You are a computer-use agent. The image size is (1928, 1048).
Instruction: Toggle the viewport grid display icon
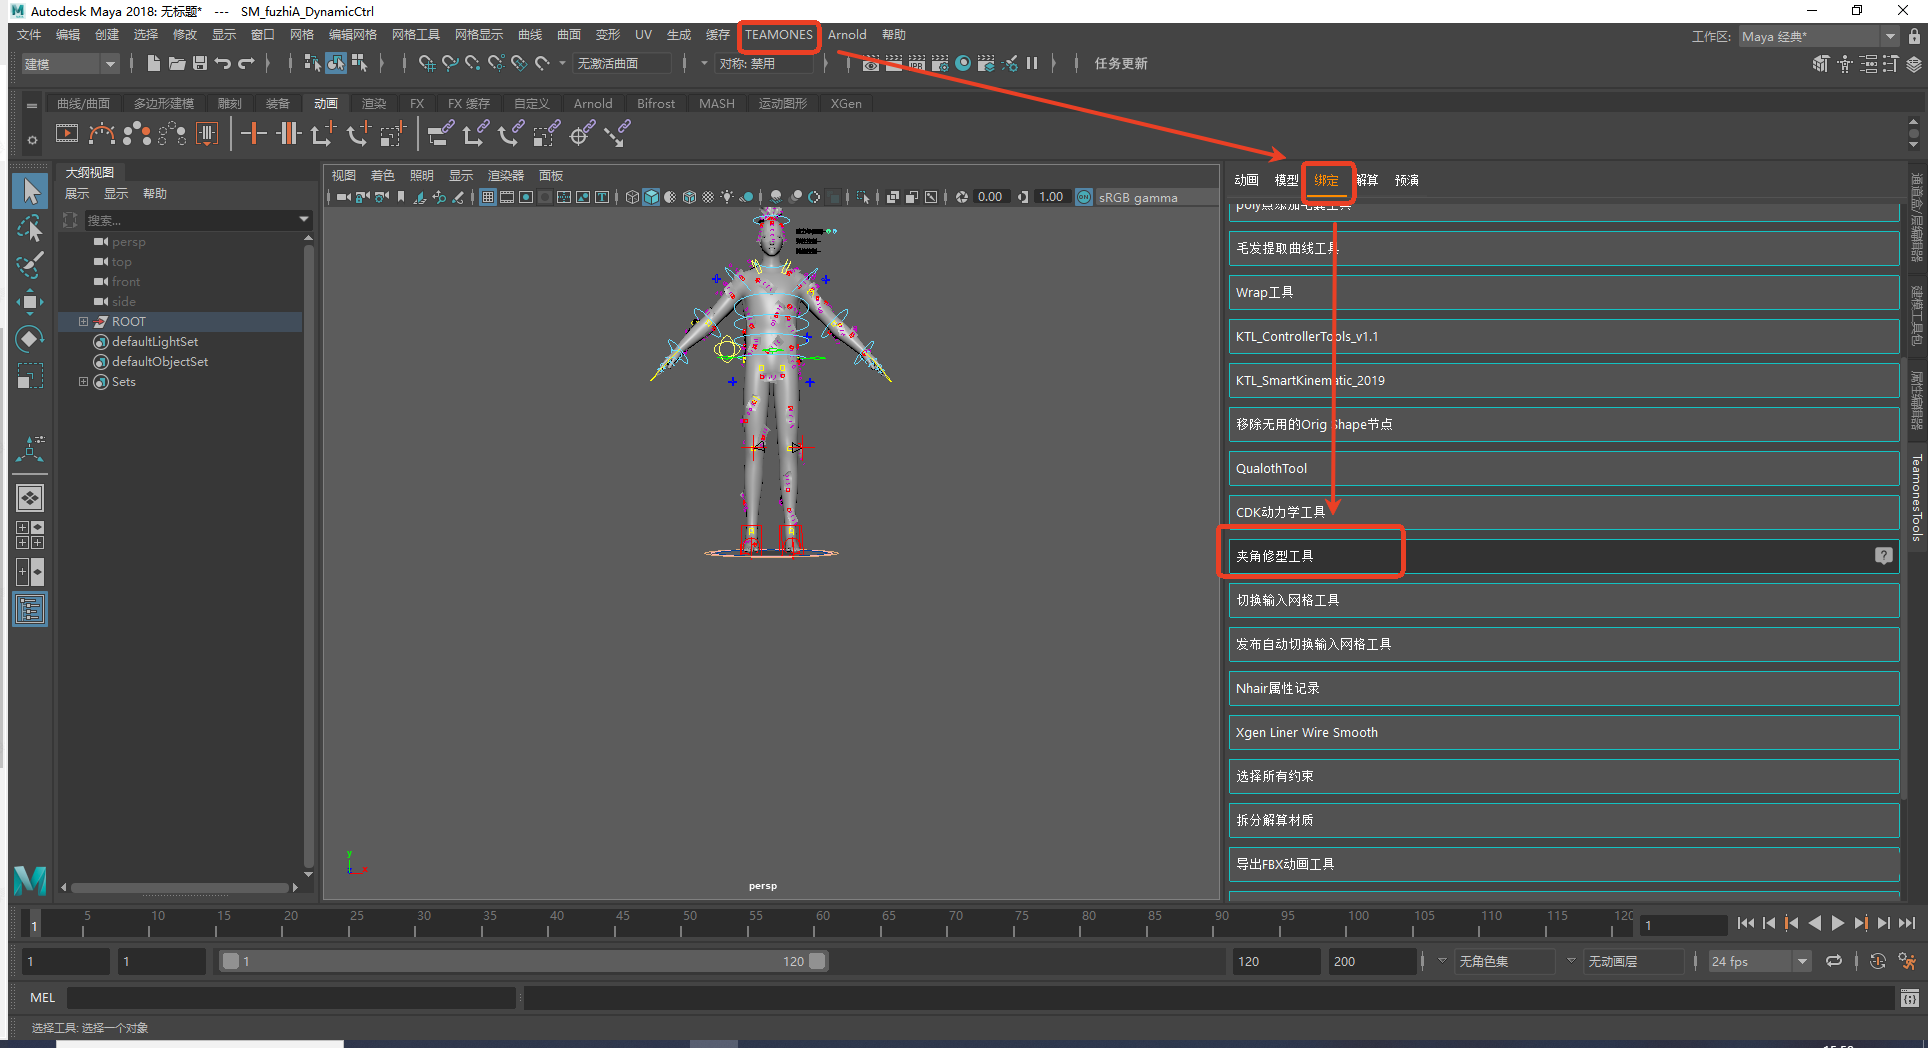[x=488, y=197]
